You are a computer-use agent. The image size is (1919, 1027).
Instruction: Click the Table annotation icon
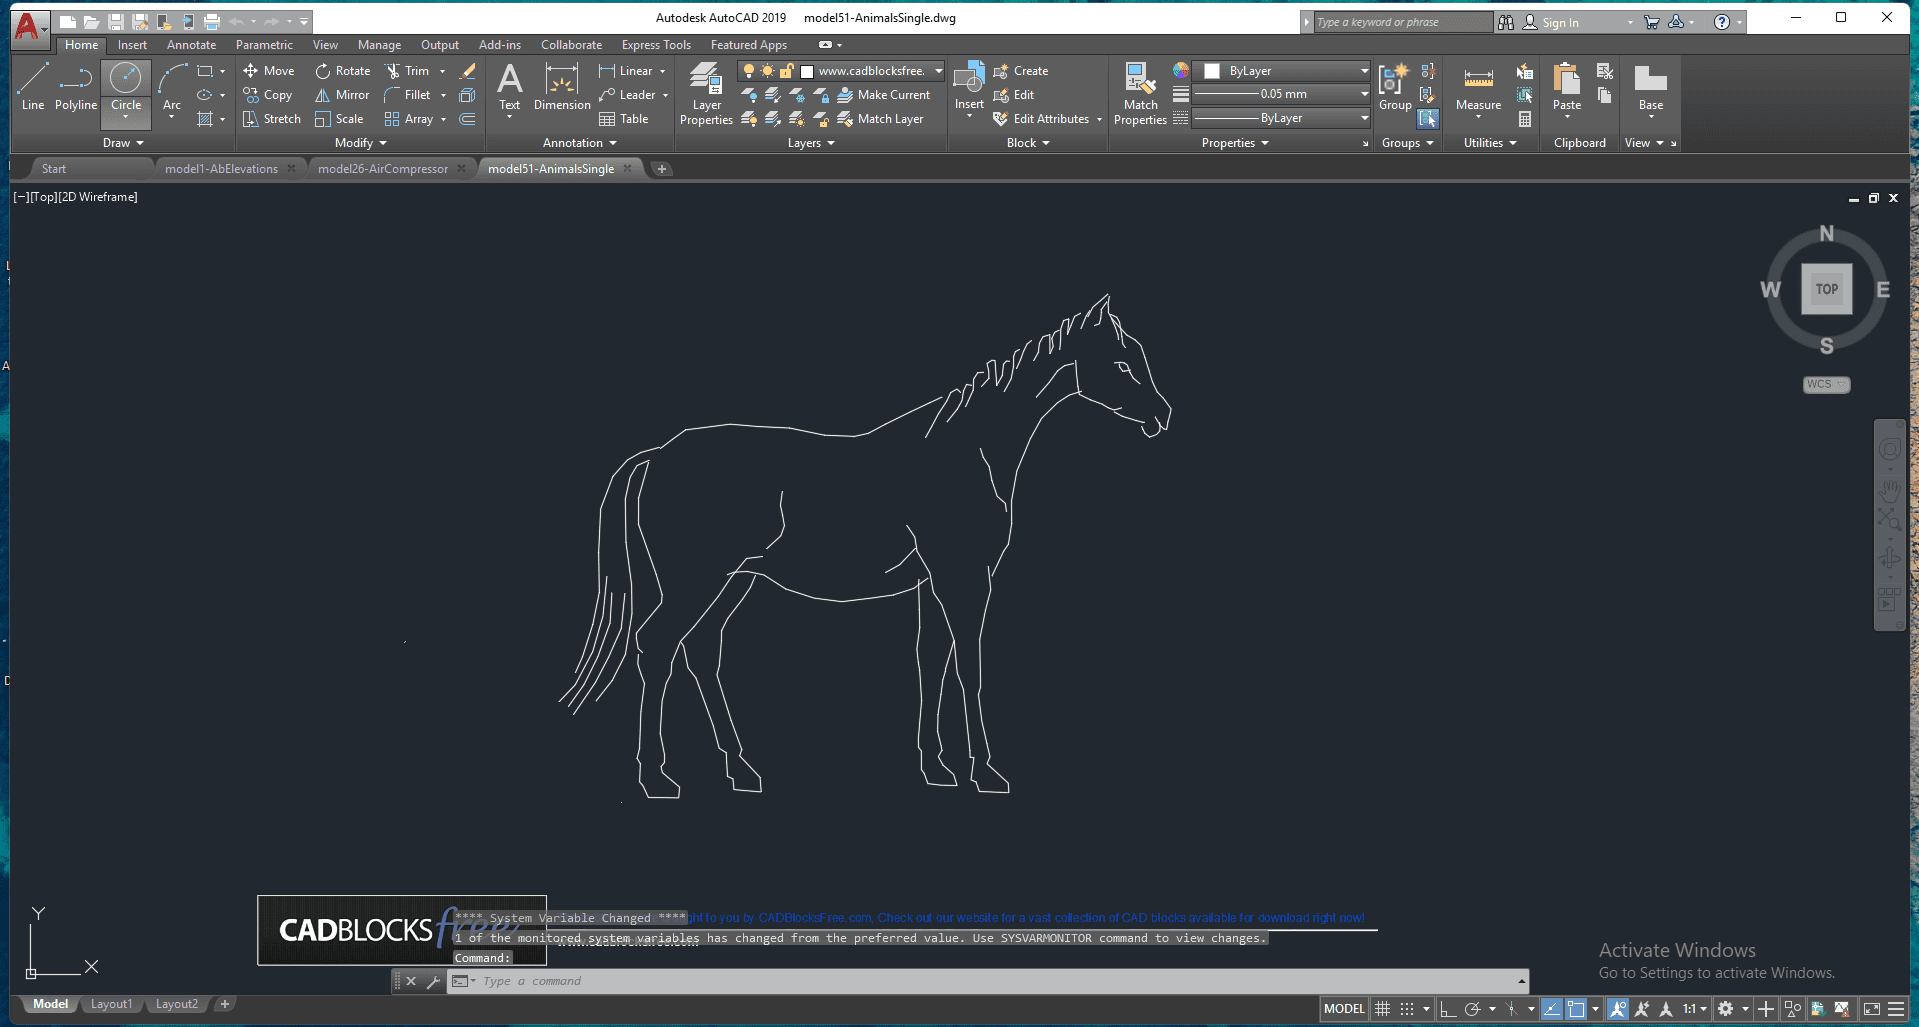tap(624, 119)
